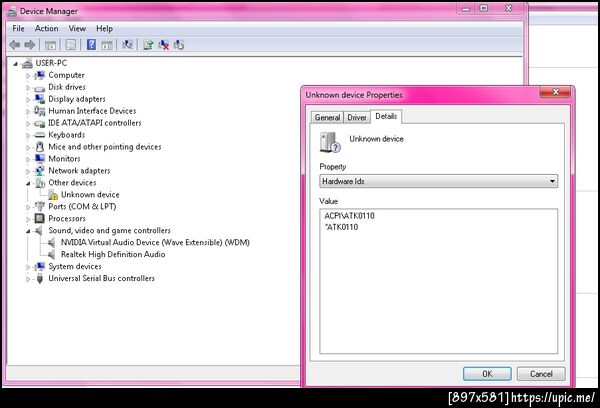Switch to the Driver tab
600x408 pixels.
[357, 118]
